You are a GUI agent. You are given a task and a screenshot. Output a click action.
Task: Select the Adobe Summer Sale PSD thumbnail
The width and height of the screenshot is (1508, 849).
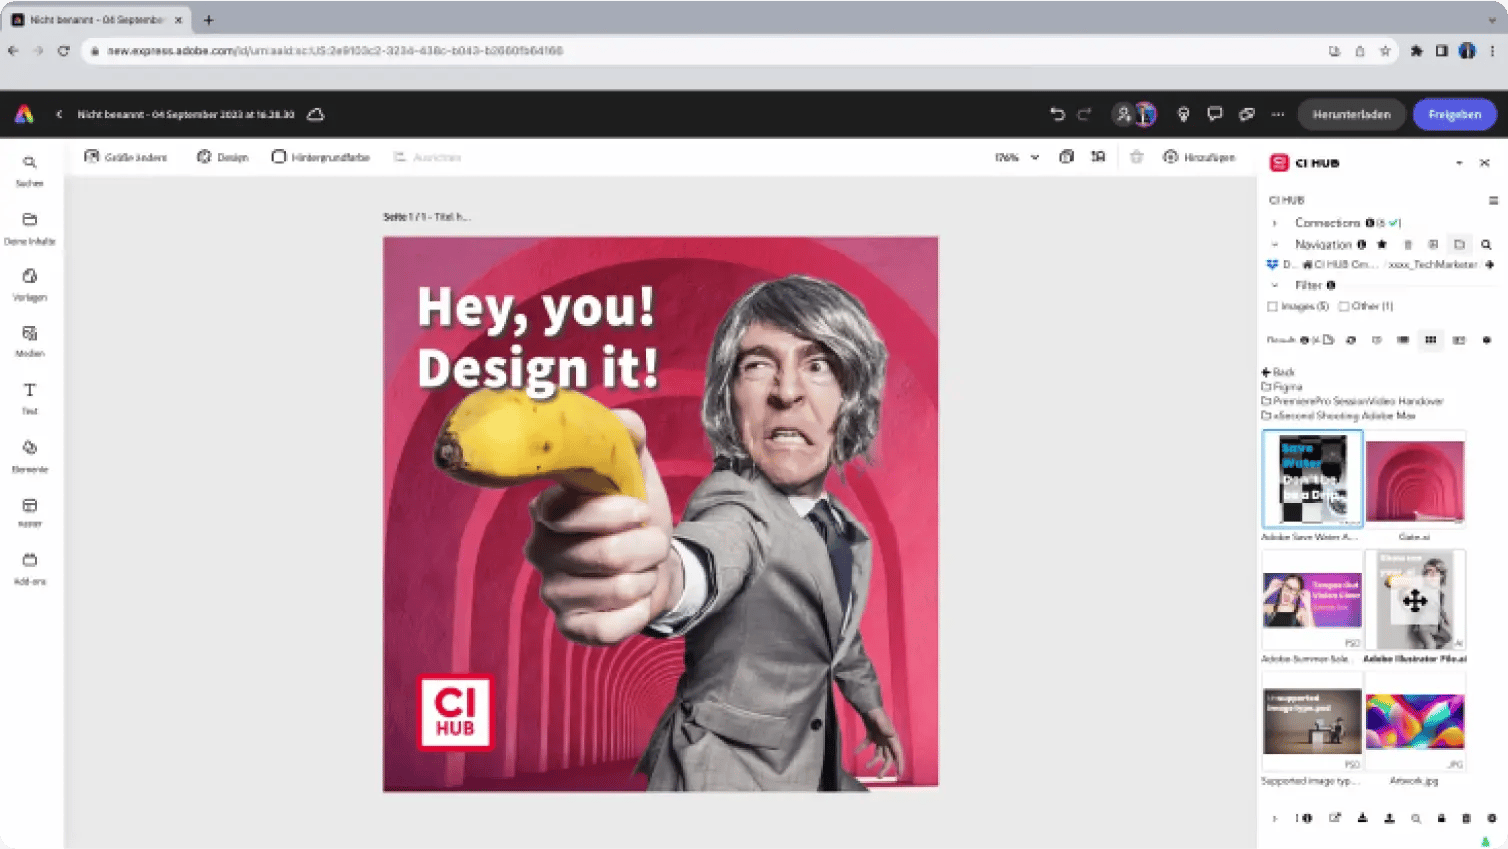tap(1312, 600)
